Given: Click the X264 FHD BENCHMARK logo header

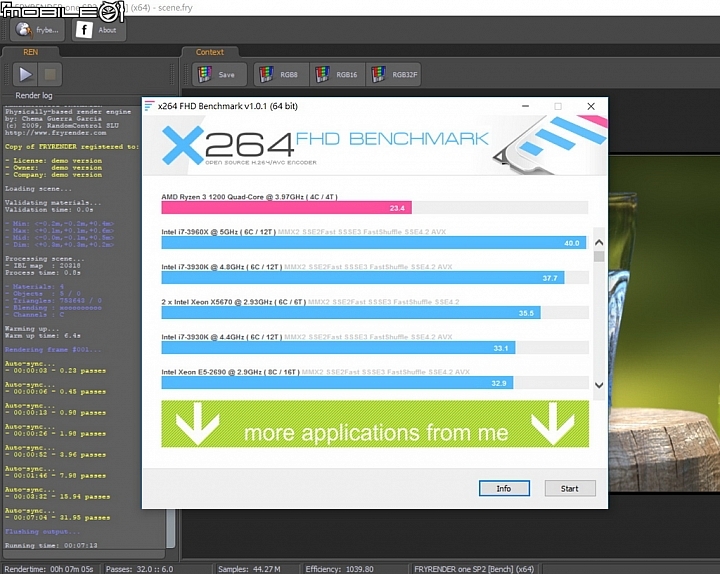Looking at the screenshot, I should pos(375,146).
